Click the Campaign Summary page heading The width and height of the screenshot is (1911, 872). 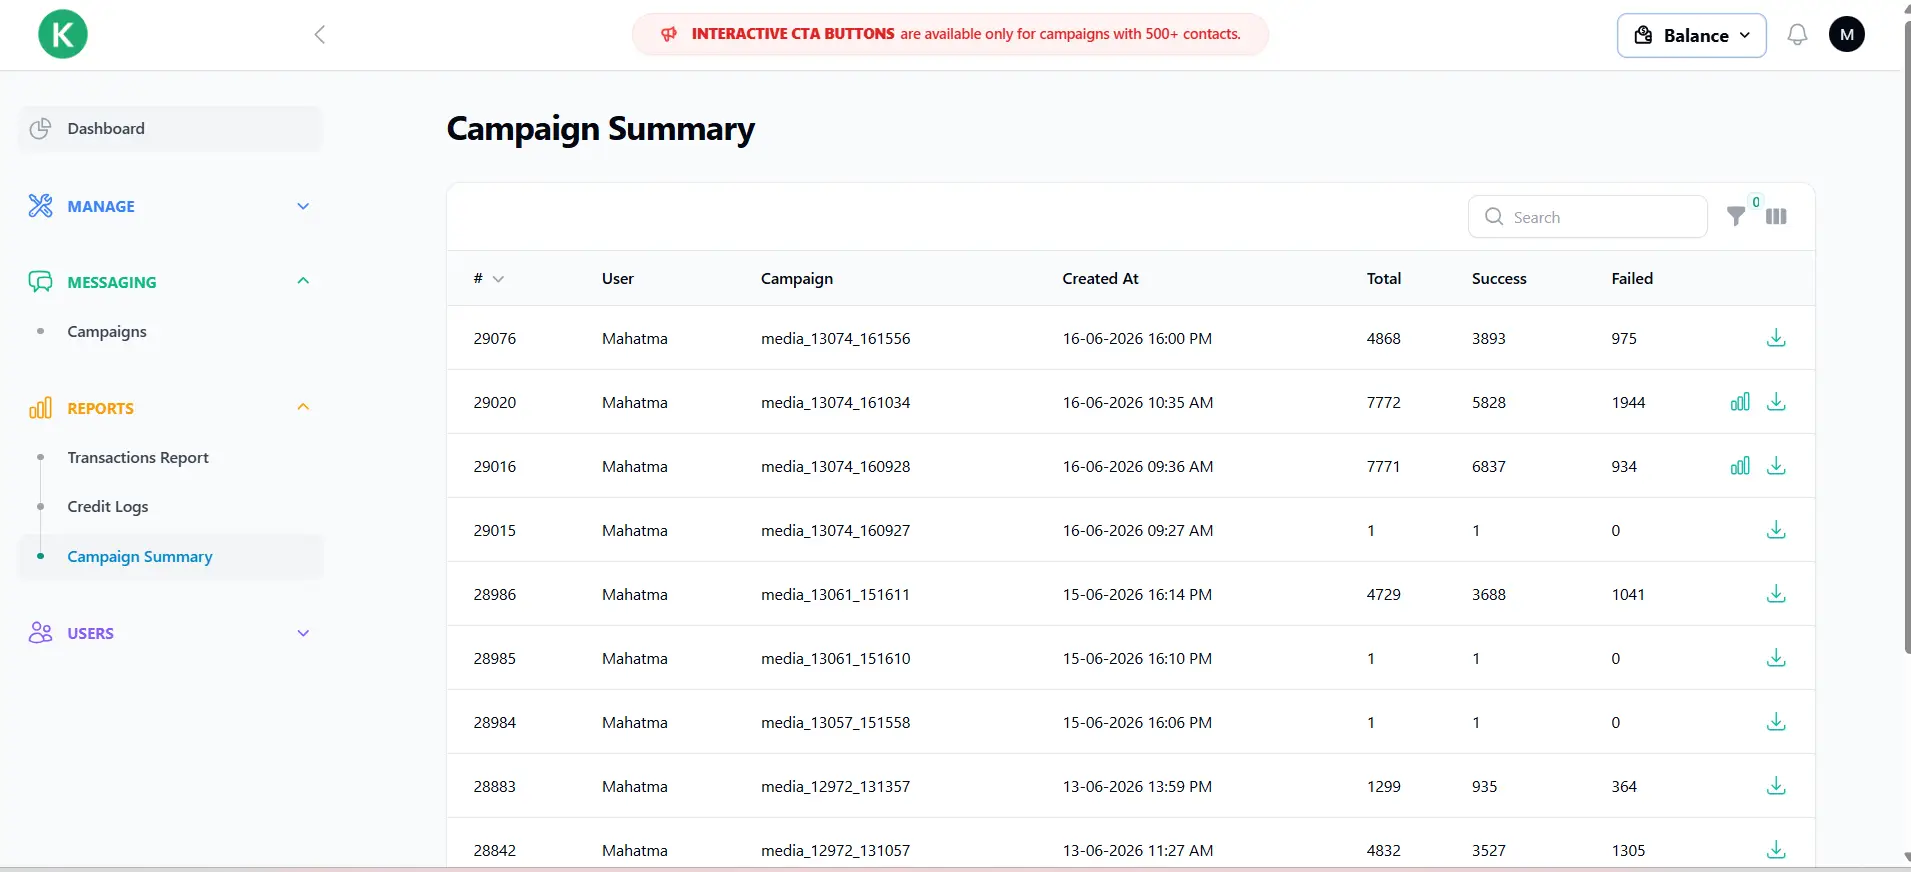click(601, 129)
